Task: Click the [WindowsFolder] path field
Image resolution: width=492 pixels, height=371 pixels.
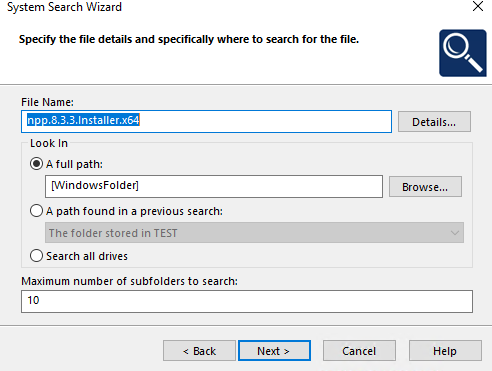Action: point(214,186)
